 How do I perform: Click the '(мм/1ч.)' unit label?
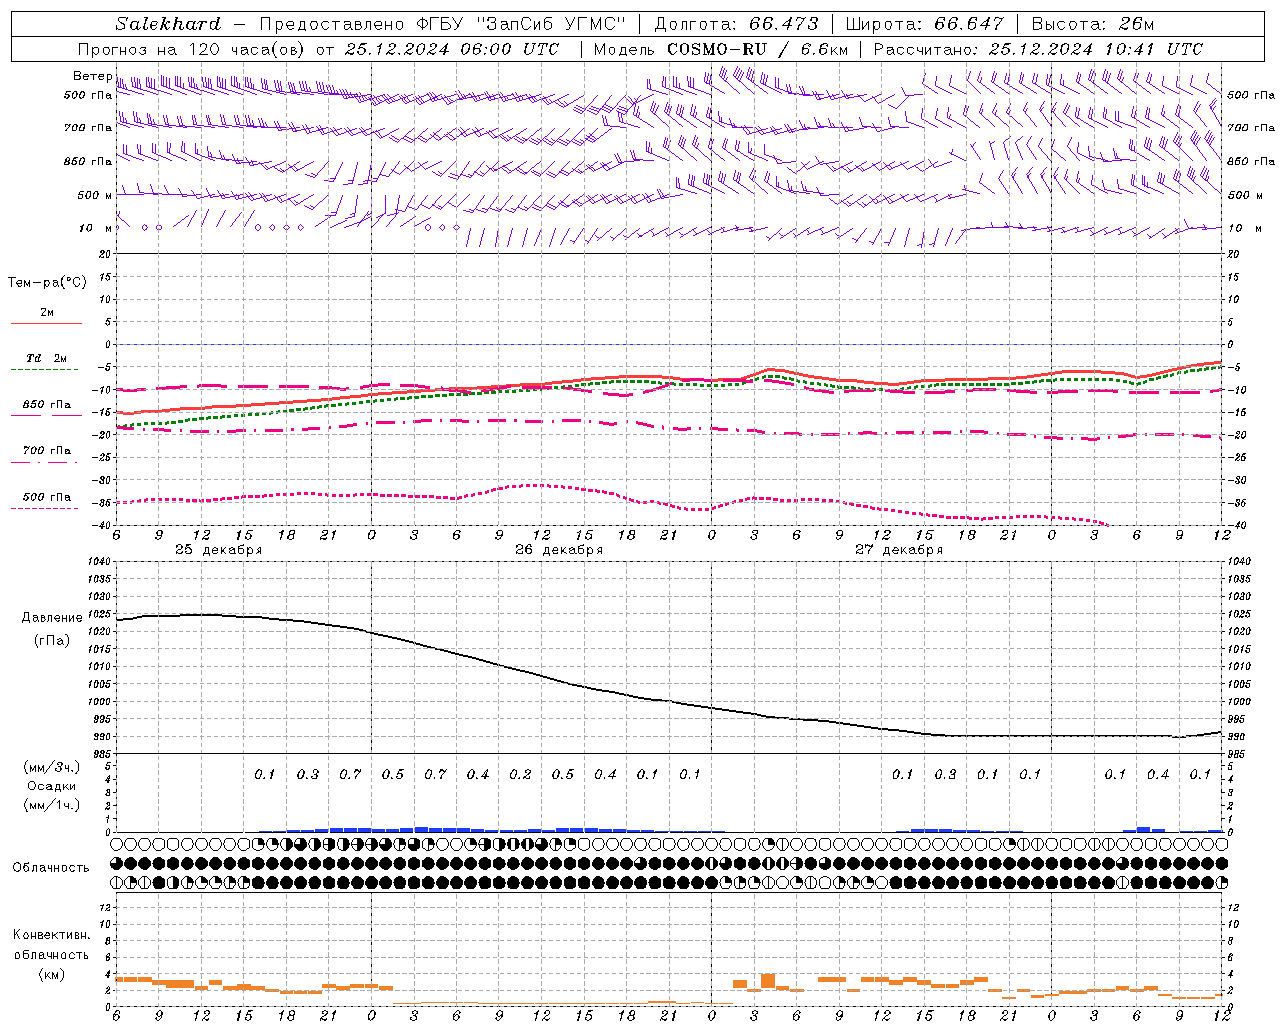[51, 805]
